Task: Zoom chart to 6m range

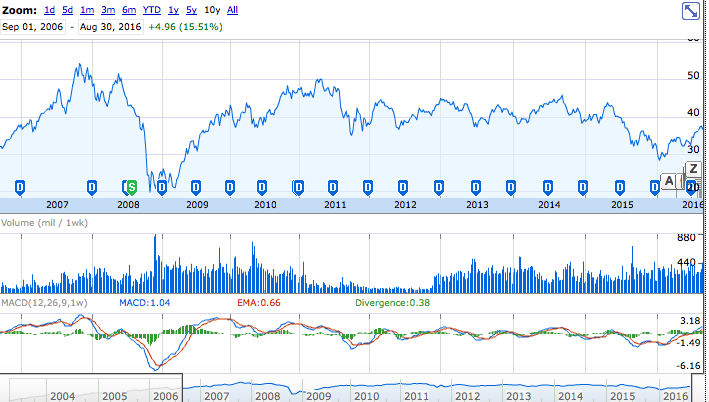Action: pyautogui.click(x=129, y=10)
